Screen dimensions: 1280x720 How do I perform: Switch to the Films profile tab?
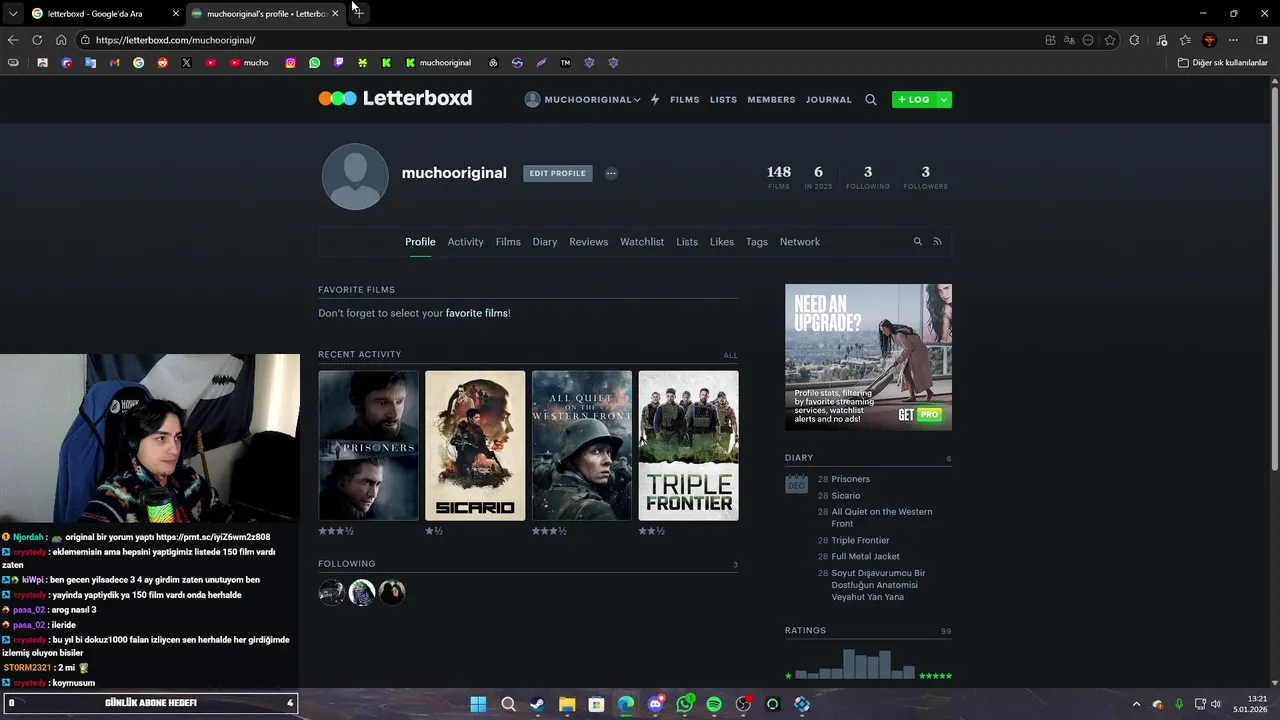pos(508,242)
